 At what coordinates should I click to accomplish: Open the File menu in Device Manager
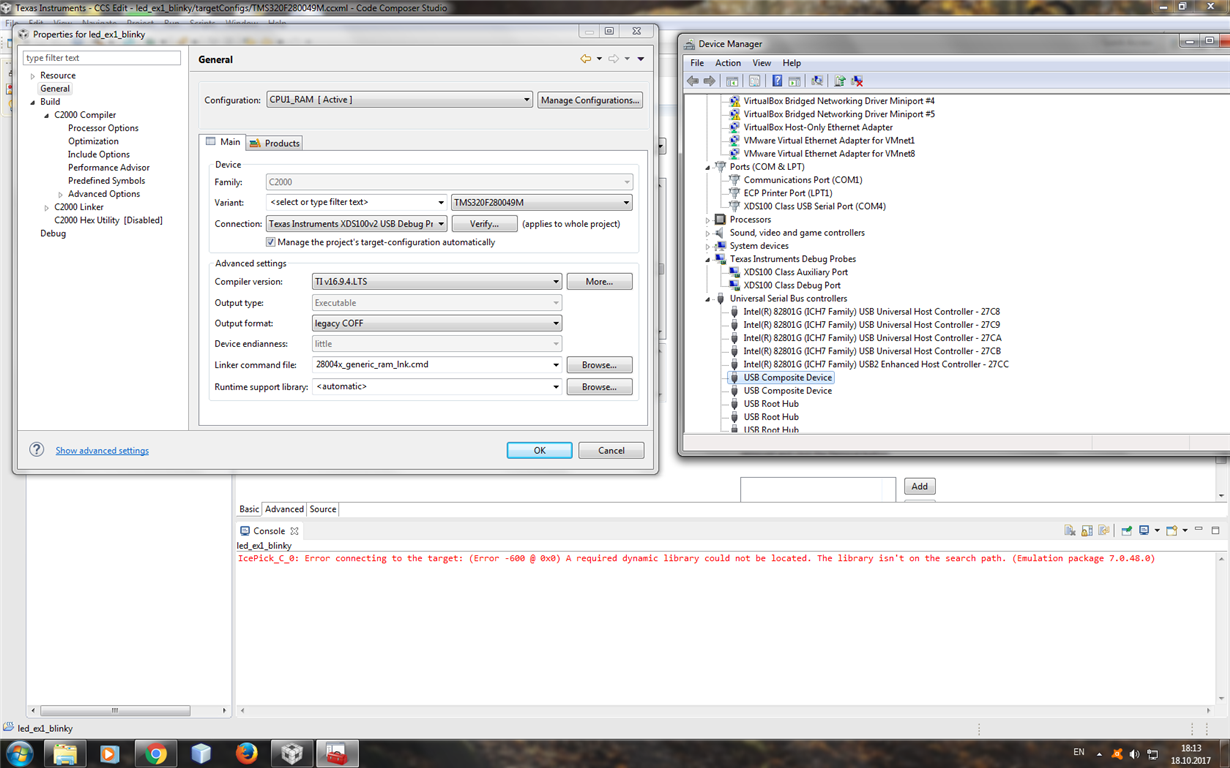pyautogui.click(x=697, y=63)
